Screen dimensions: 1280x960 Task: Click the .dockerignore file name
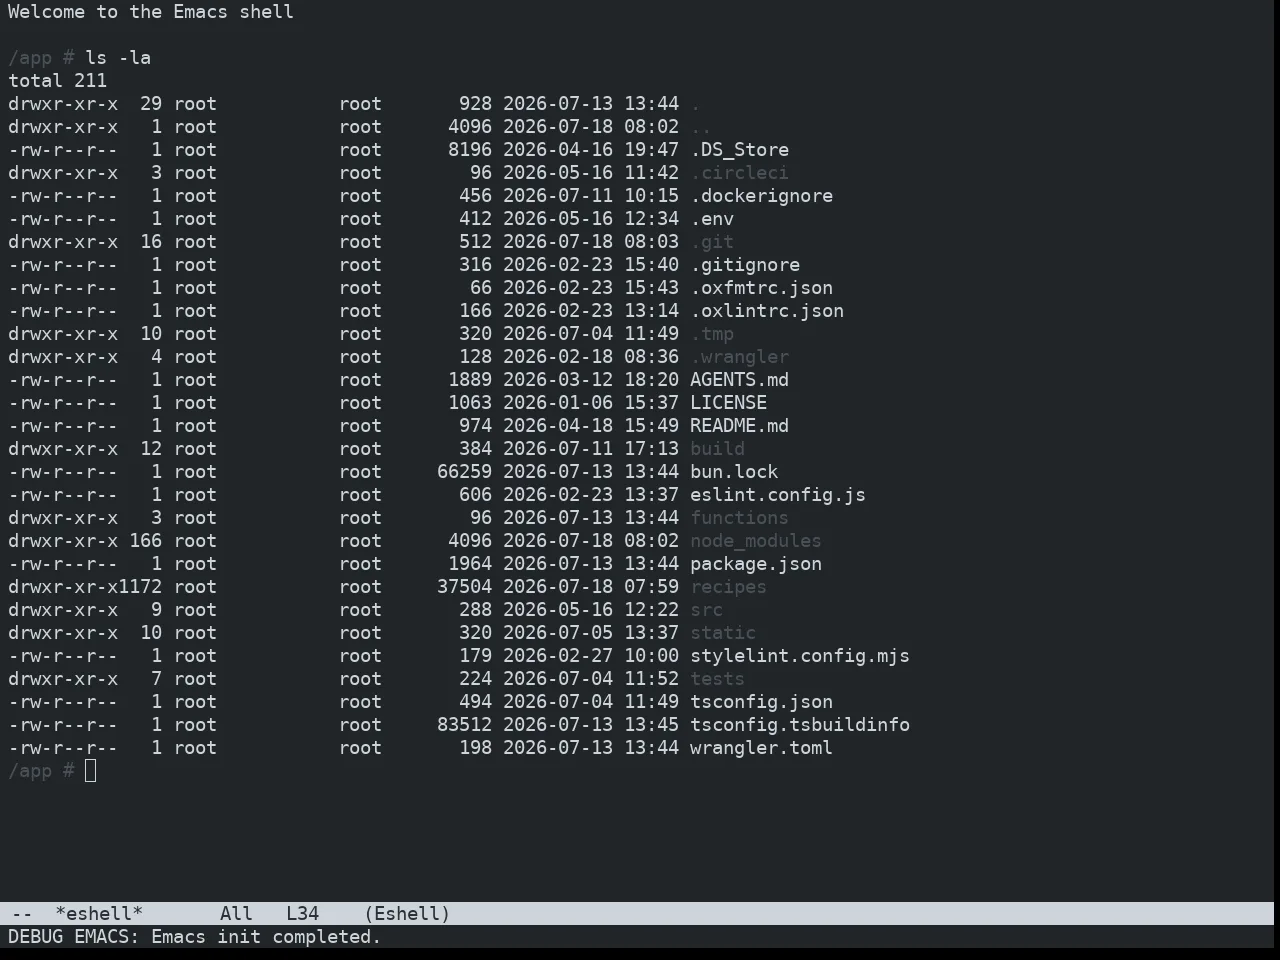(x=761, y=196)
